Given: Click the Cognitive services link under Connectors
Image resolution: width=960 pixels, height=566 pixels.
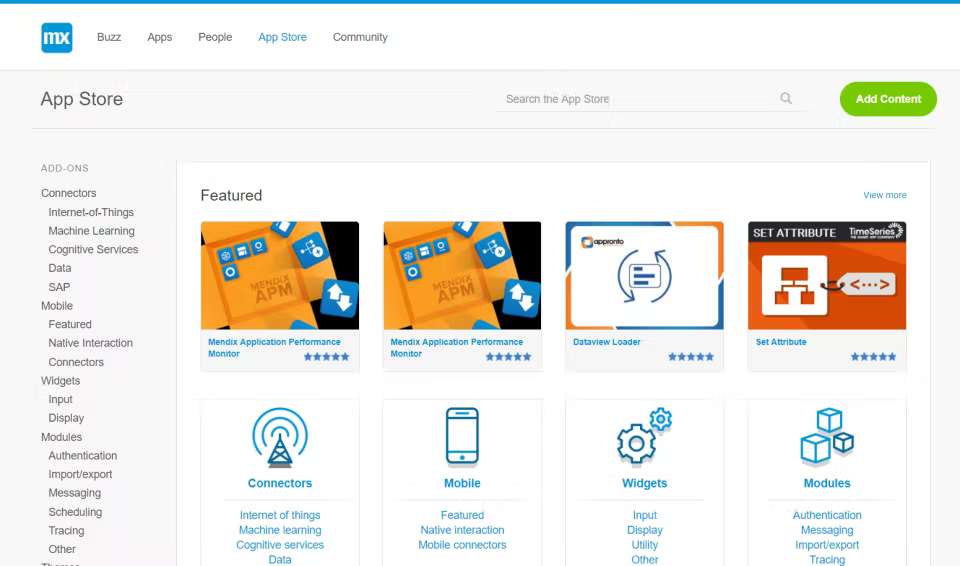Looking at the screenshot, I should coord(280,545).
